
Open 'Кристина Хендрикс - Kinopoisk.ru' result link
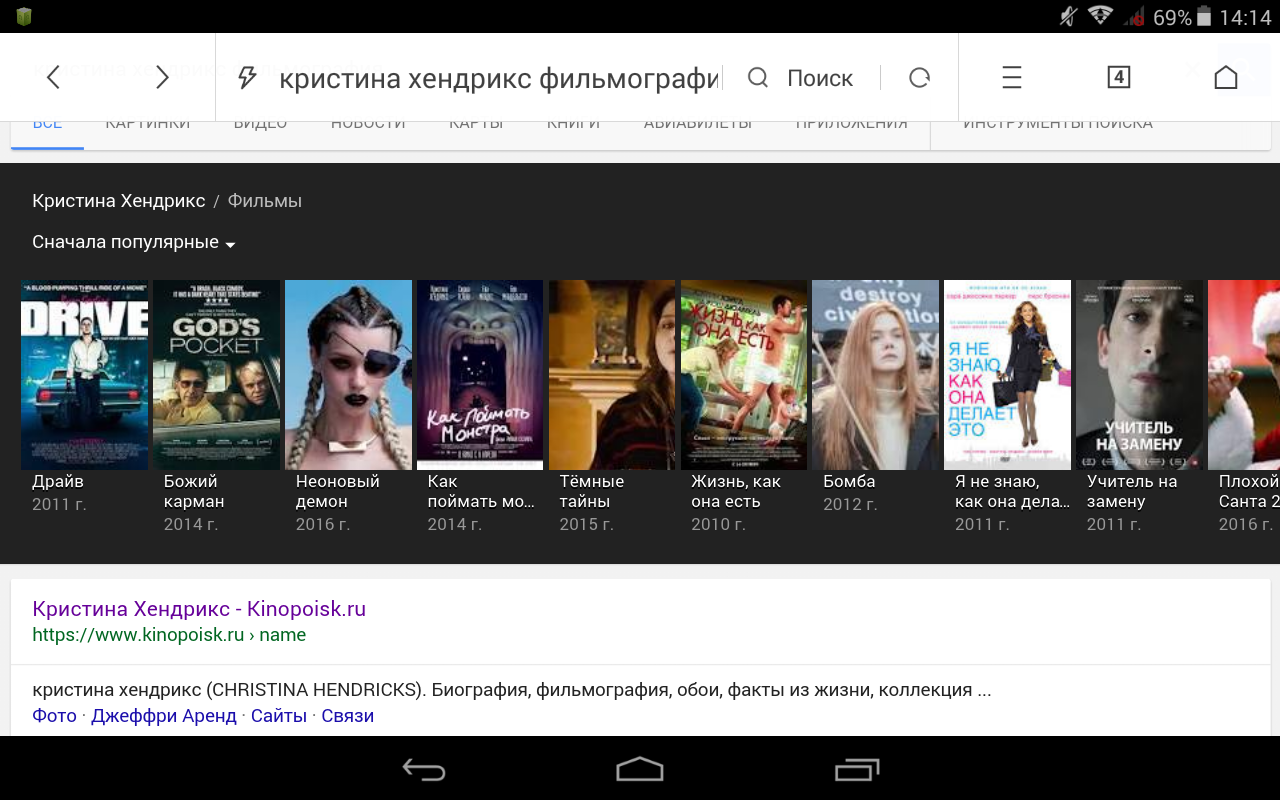click(x=199, y=609)
